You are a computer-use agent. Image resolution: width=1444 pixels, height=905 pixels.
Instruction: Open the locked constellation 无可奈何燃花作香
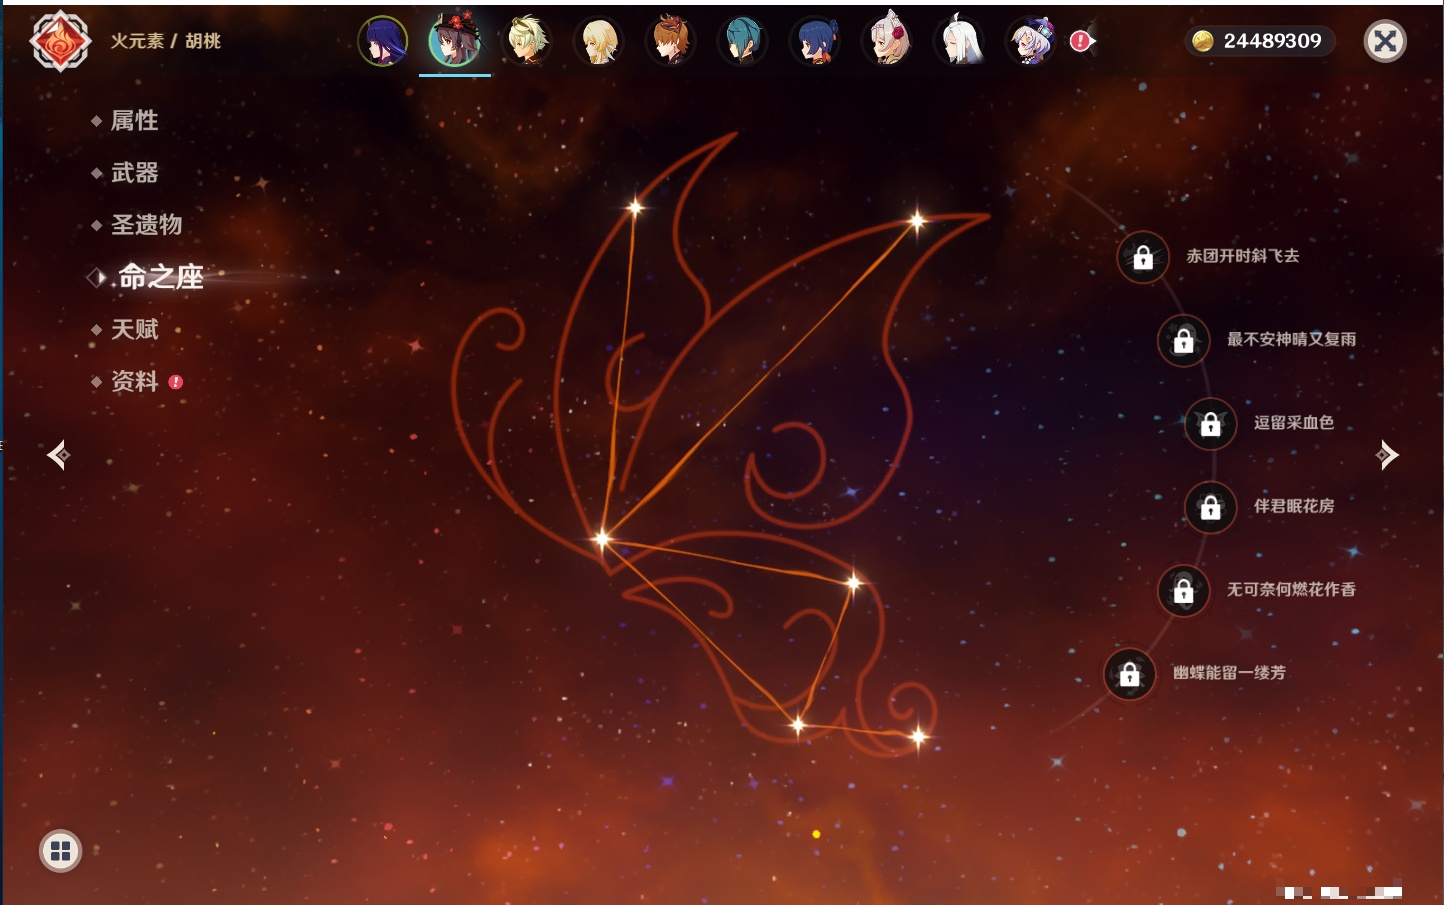[1183, 591]
